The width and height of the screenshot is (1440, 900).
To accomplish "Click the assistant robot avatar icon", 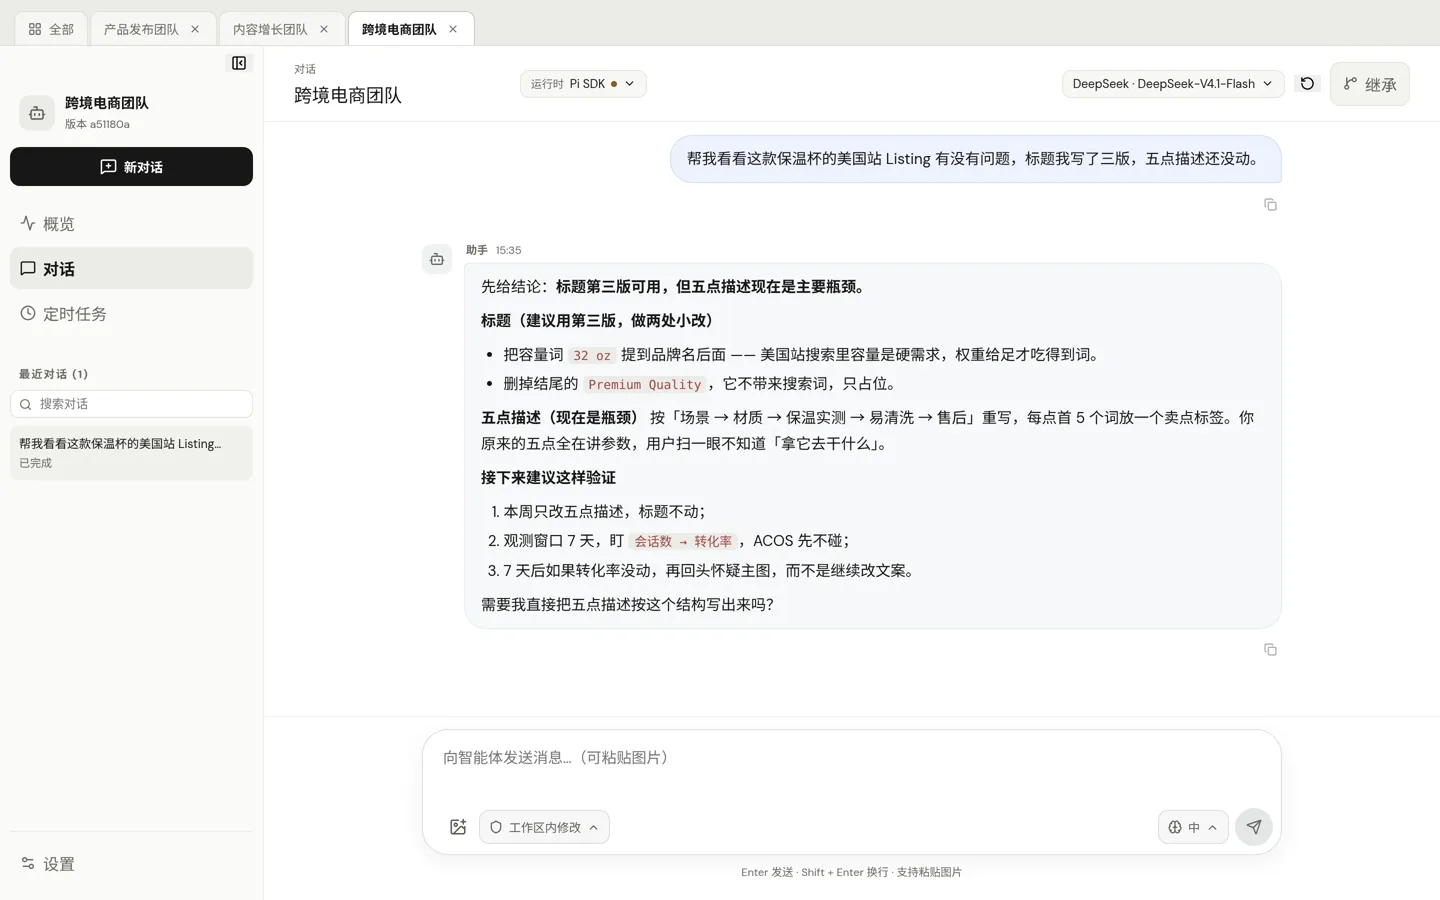I will click(x=437, y=259).
